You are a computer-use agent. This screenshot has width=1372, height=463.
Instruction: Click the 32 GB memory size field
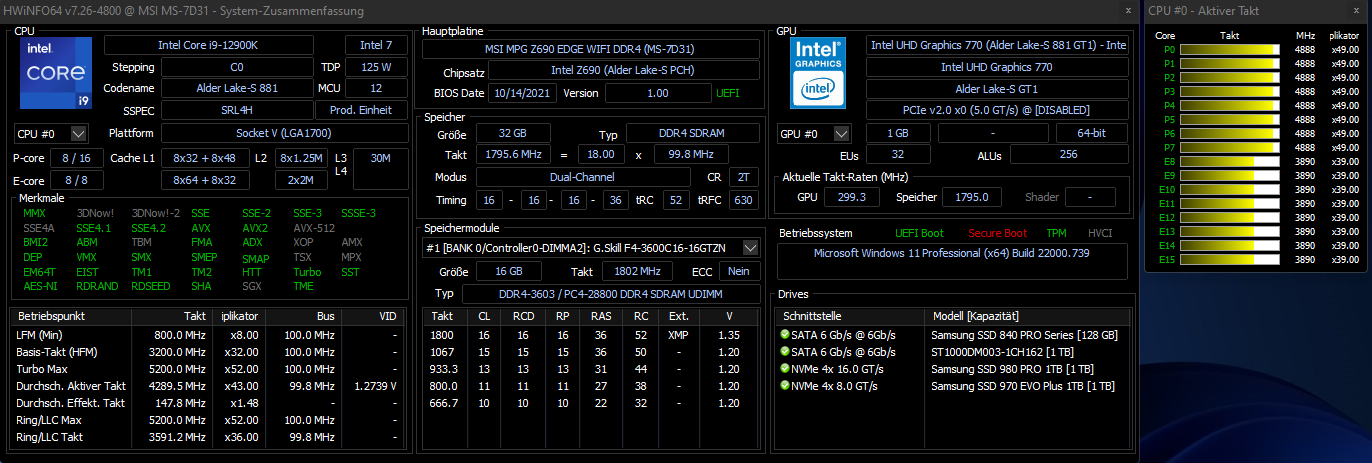pyautogui.click(x=513, y=134)
